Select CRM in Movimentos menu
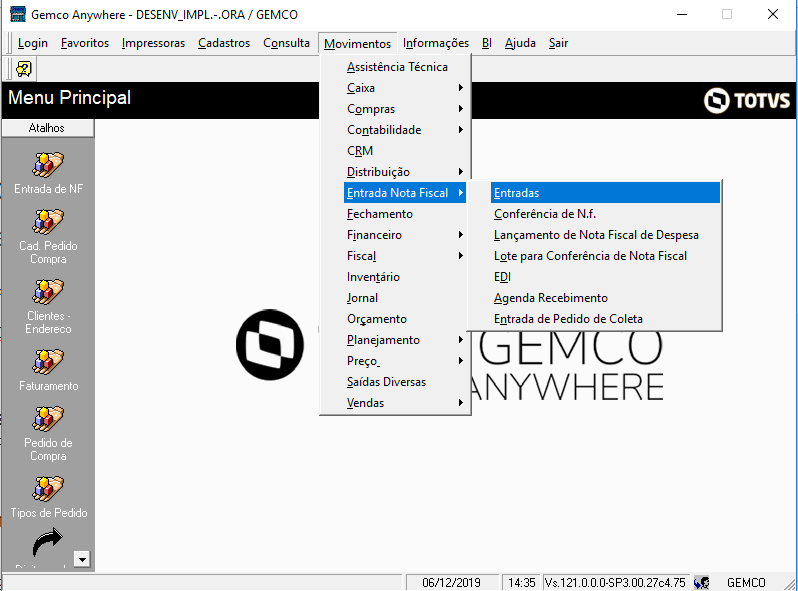Screen dimensions: 798x591 [405, 151]
